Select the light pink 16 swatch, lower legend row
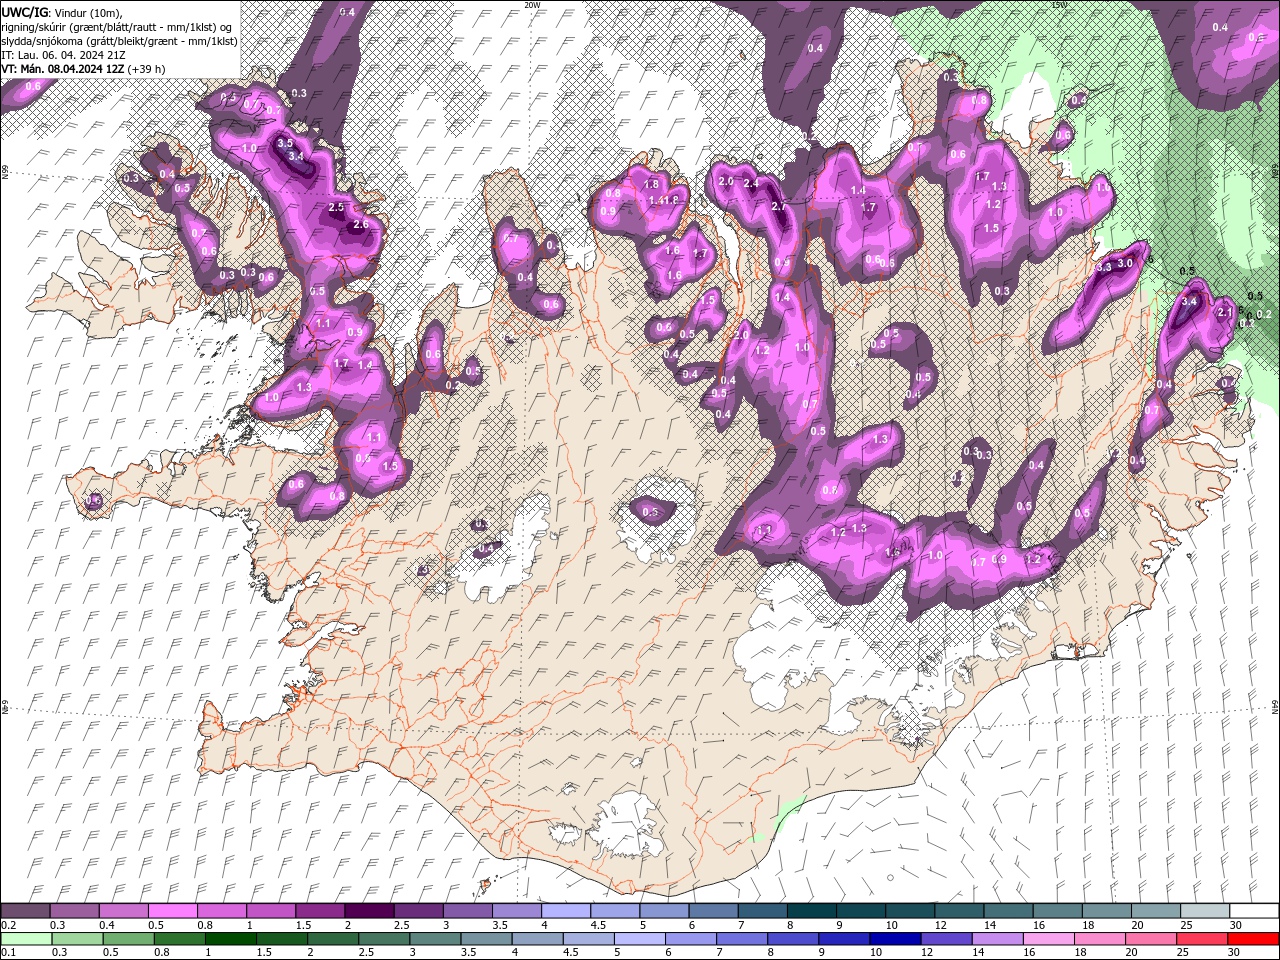The width and height of the screenshot is (1280, 960). (1047, 939)
